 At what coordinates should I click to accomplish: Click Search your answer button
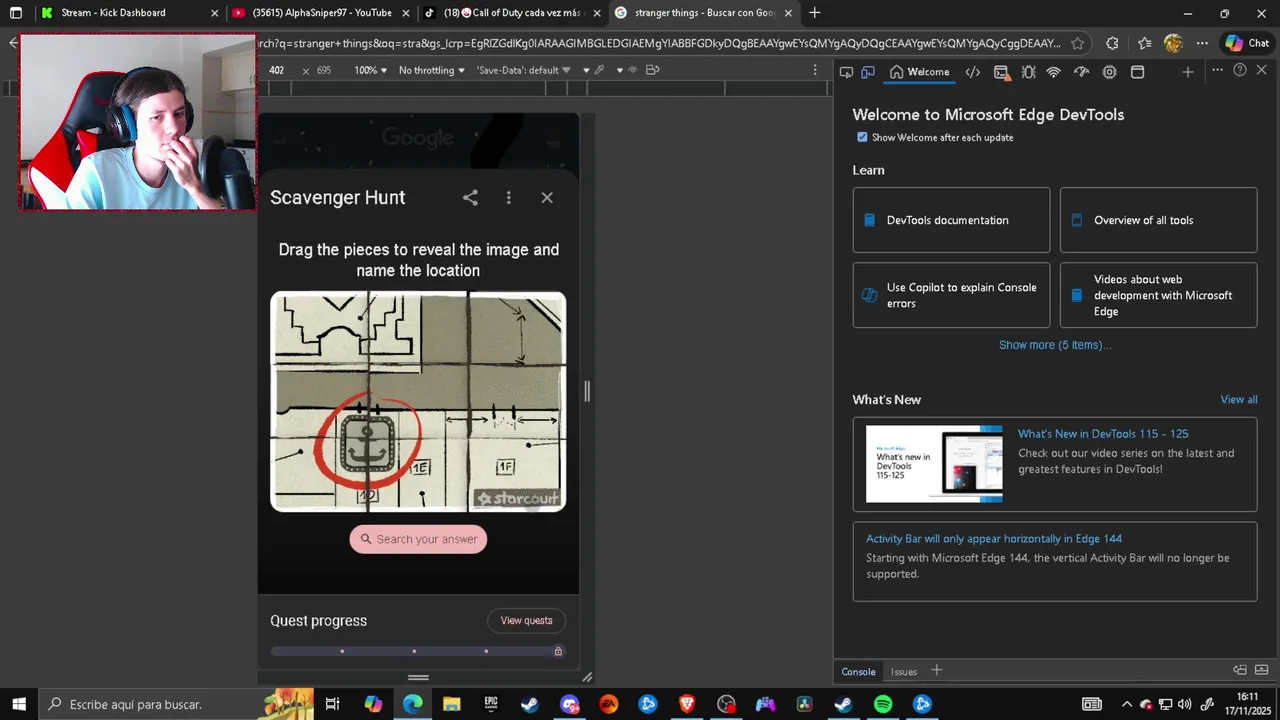[418, 539]
